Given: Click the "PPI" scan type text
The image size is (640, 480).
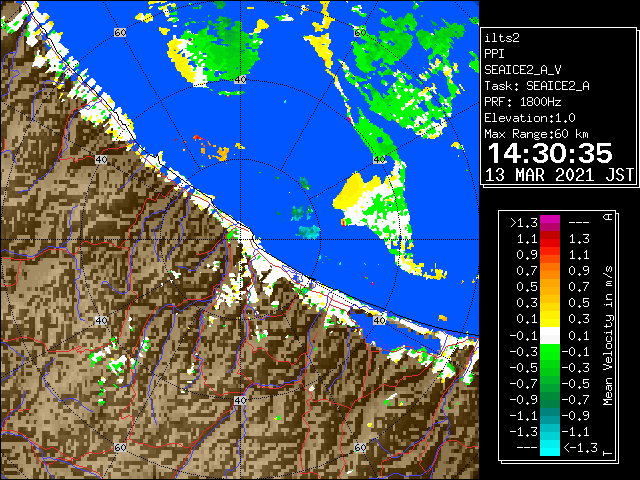Looking at the screenshot, I should tap(494, 54).
